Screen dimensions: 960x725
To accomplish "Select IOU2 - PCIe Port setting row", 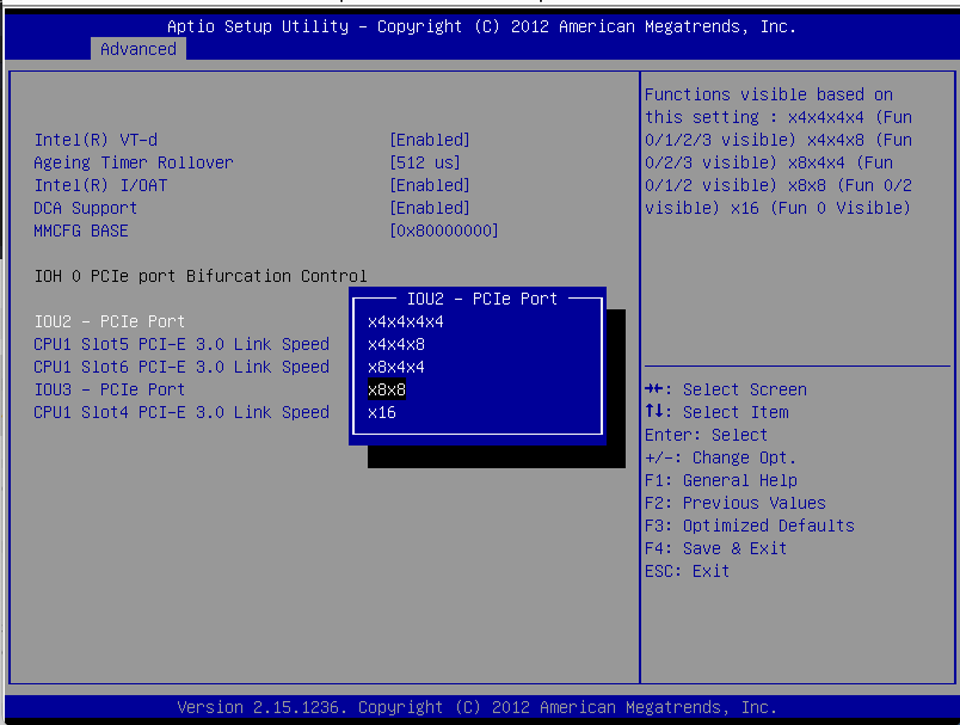I will tap(109, 321).
